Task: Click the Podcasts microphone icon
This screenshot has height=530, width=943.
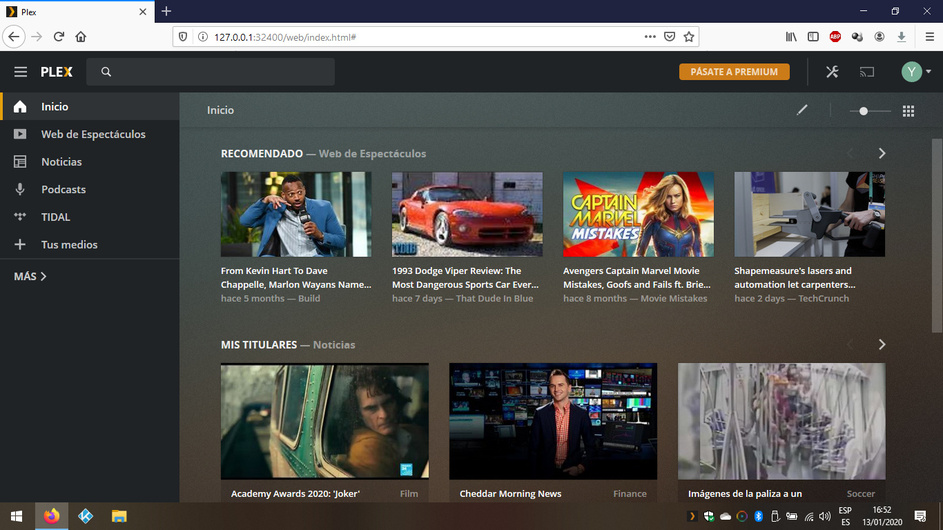Action: tap(20, 189)
